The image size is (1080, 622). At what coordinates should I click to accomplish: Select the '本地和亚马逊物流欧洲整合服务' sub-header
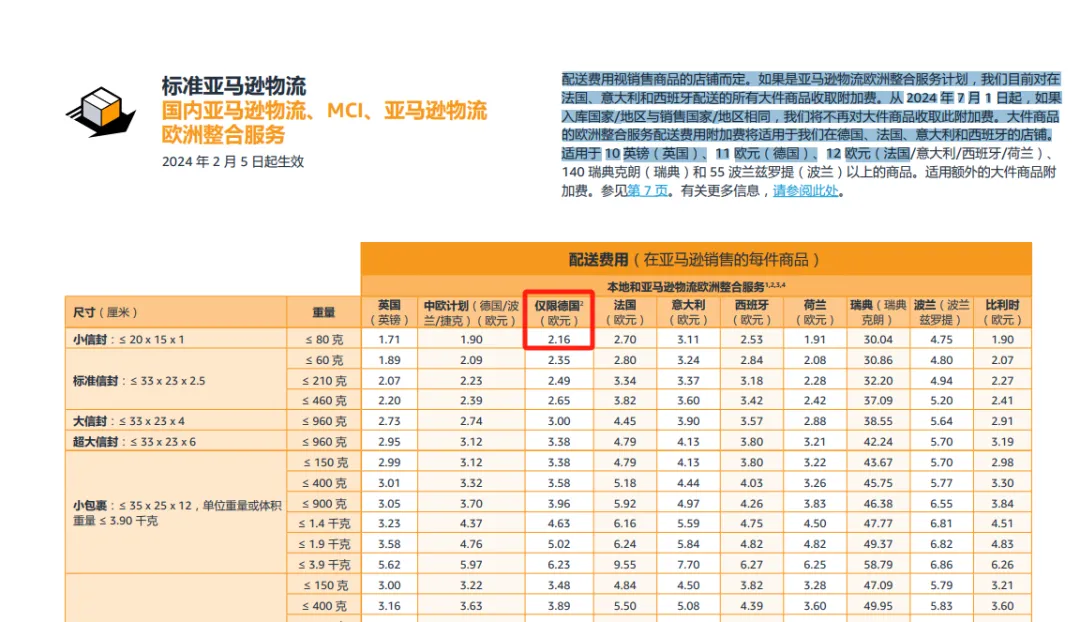[696, 286]
